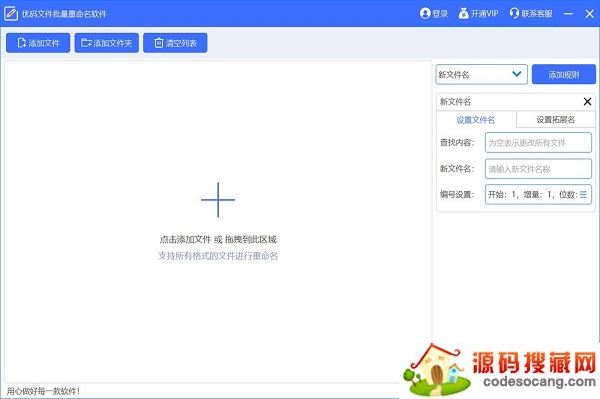
Task: Minimize the application window
Action: [568, 14]
